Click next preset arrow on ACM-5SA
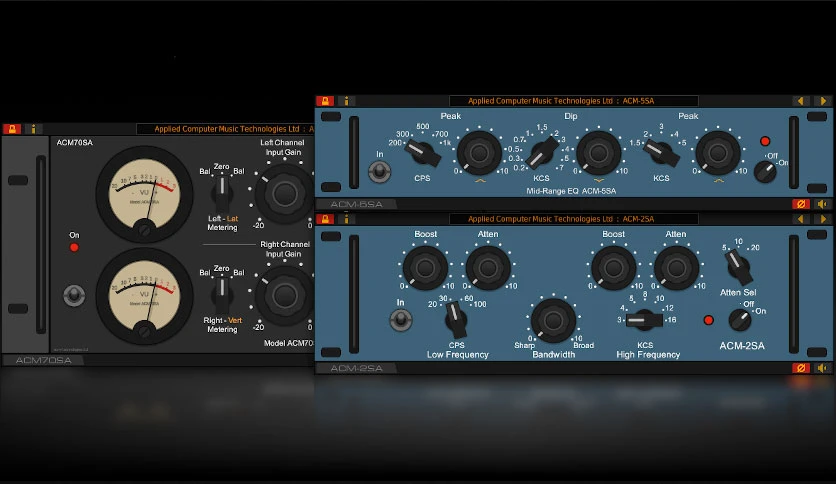This screenshot has width=836, height=484. pos(823,101)
